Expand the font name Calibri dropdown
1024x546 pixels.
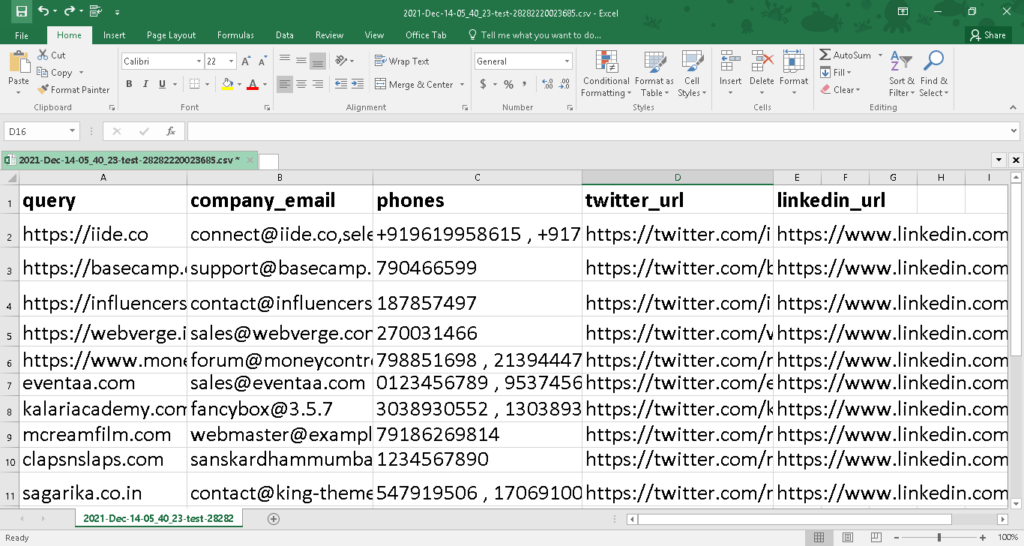click(x=197, y=61)
